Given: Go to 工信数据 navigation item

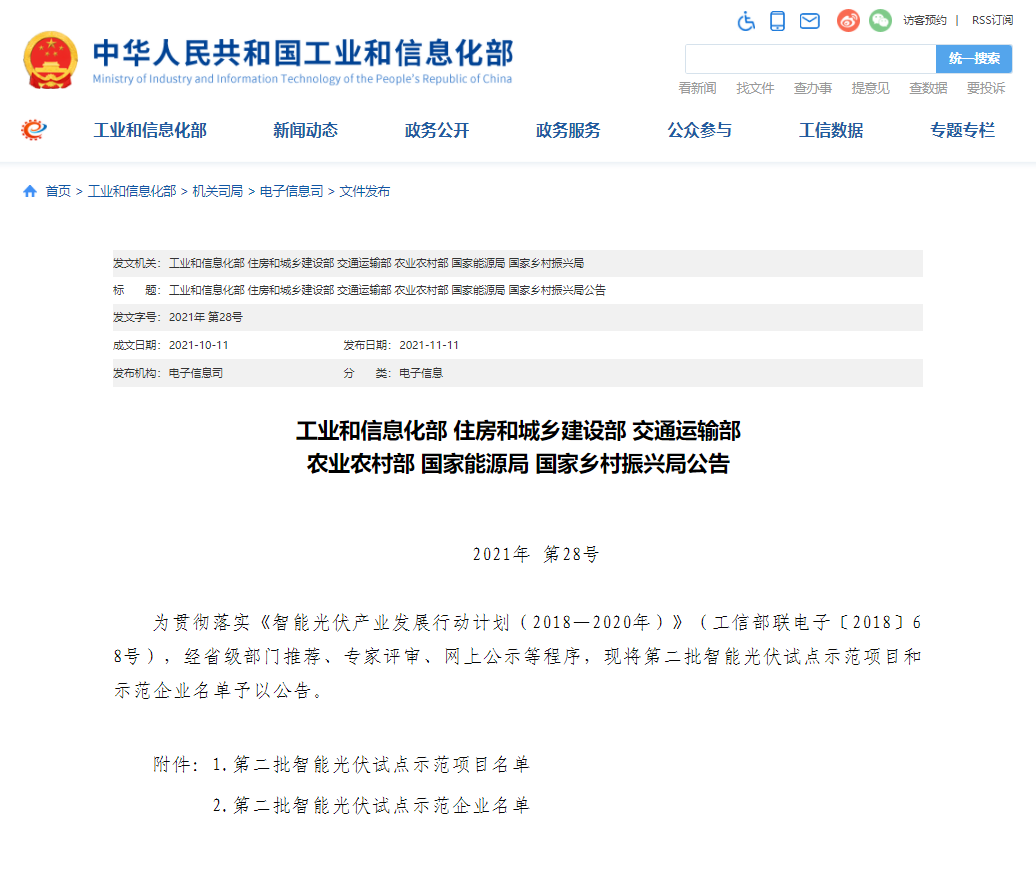Looking at the screenshot, I should (831, 130).
